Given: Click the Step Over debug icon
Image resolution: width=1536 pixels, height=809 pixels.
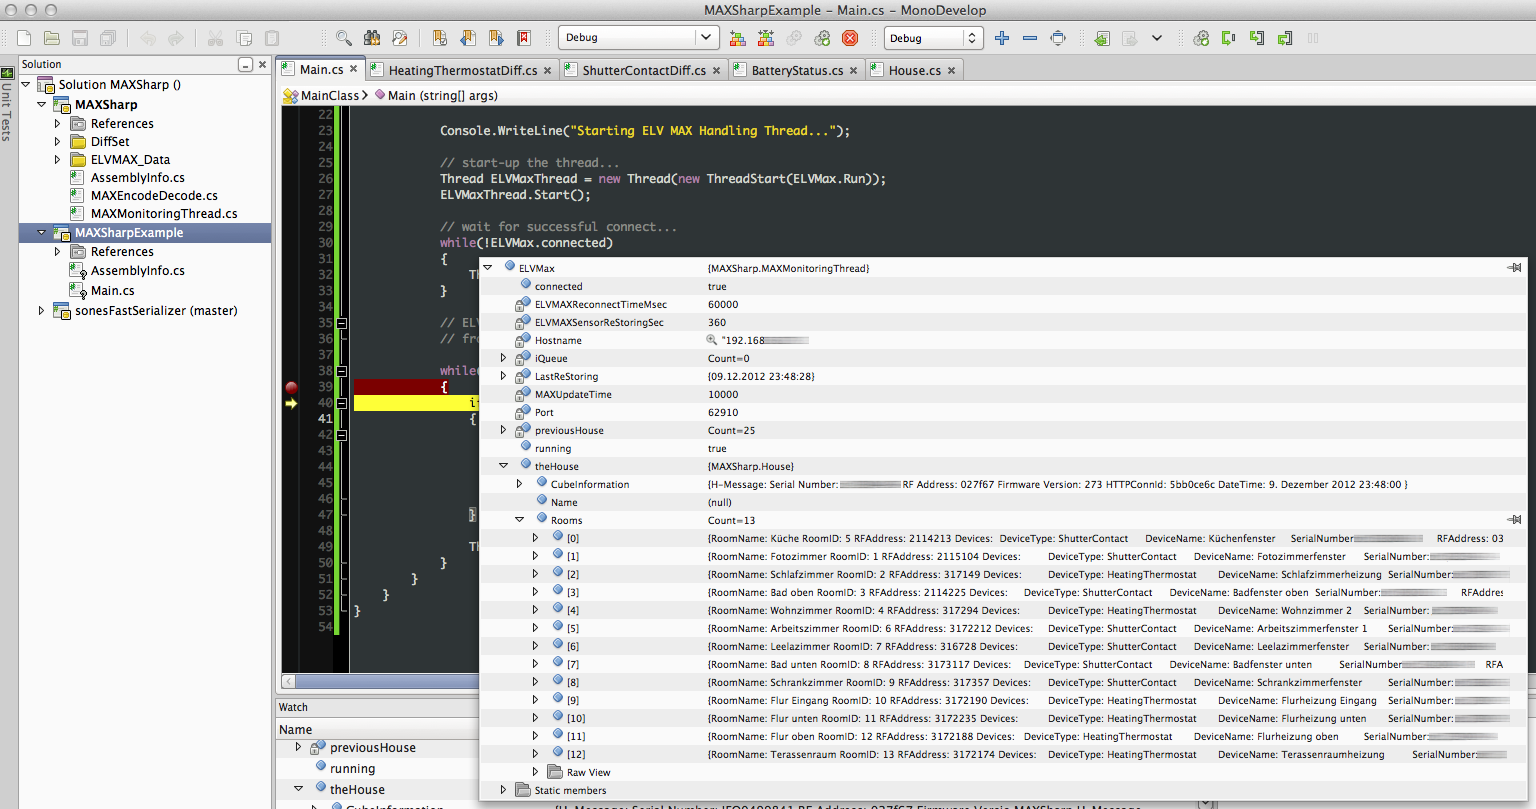Looking at the screenshot, I should point(1229,38).
